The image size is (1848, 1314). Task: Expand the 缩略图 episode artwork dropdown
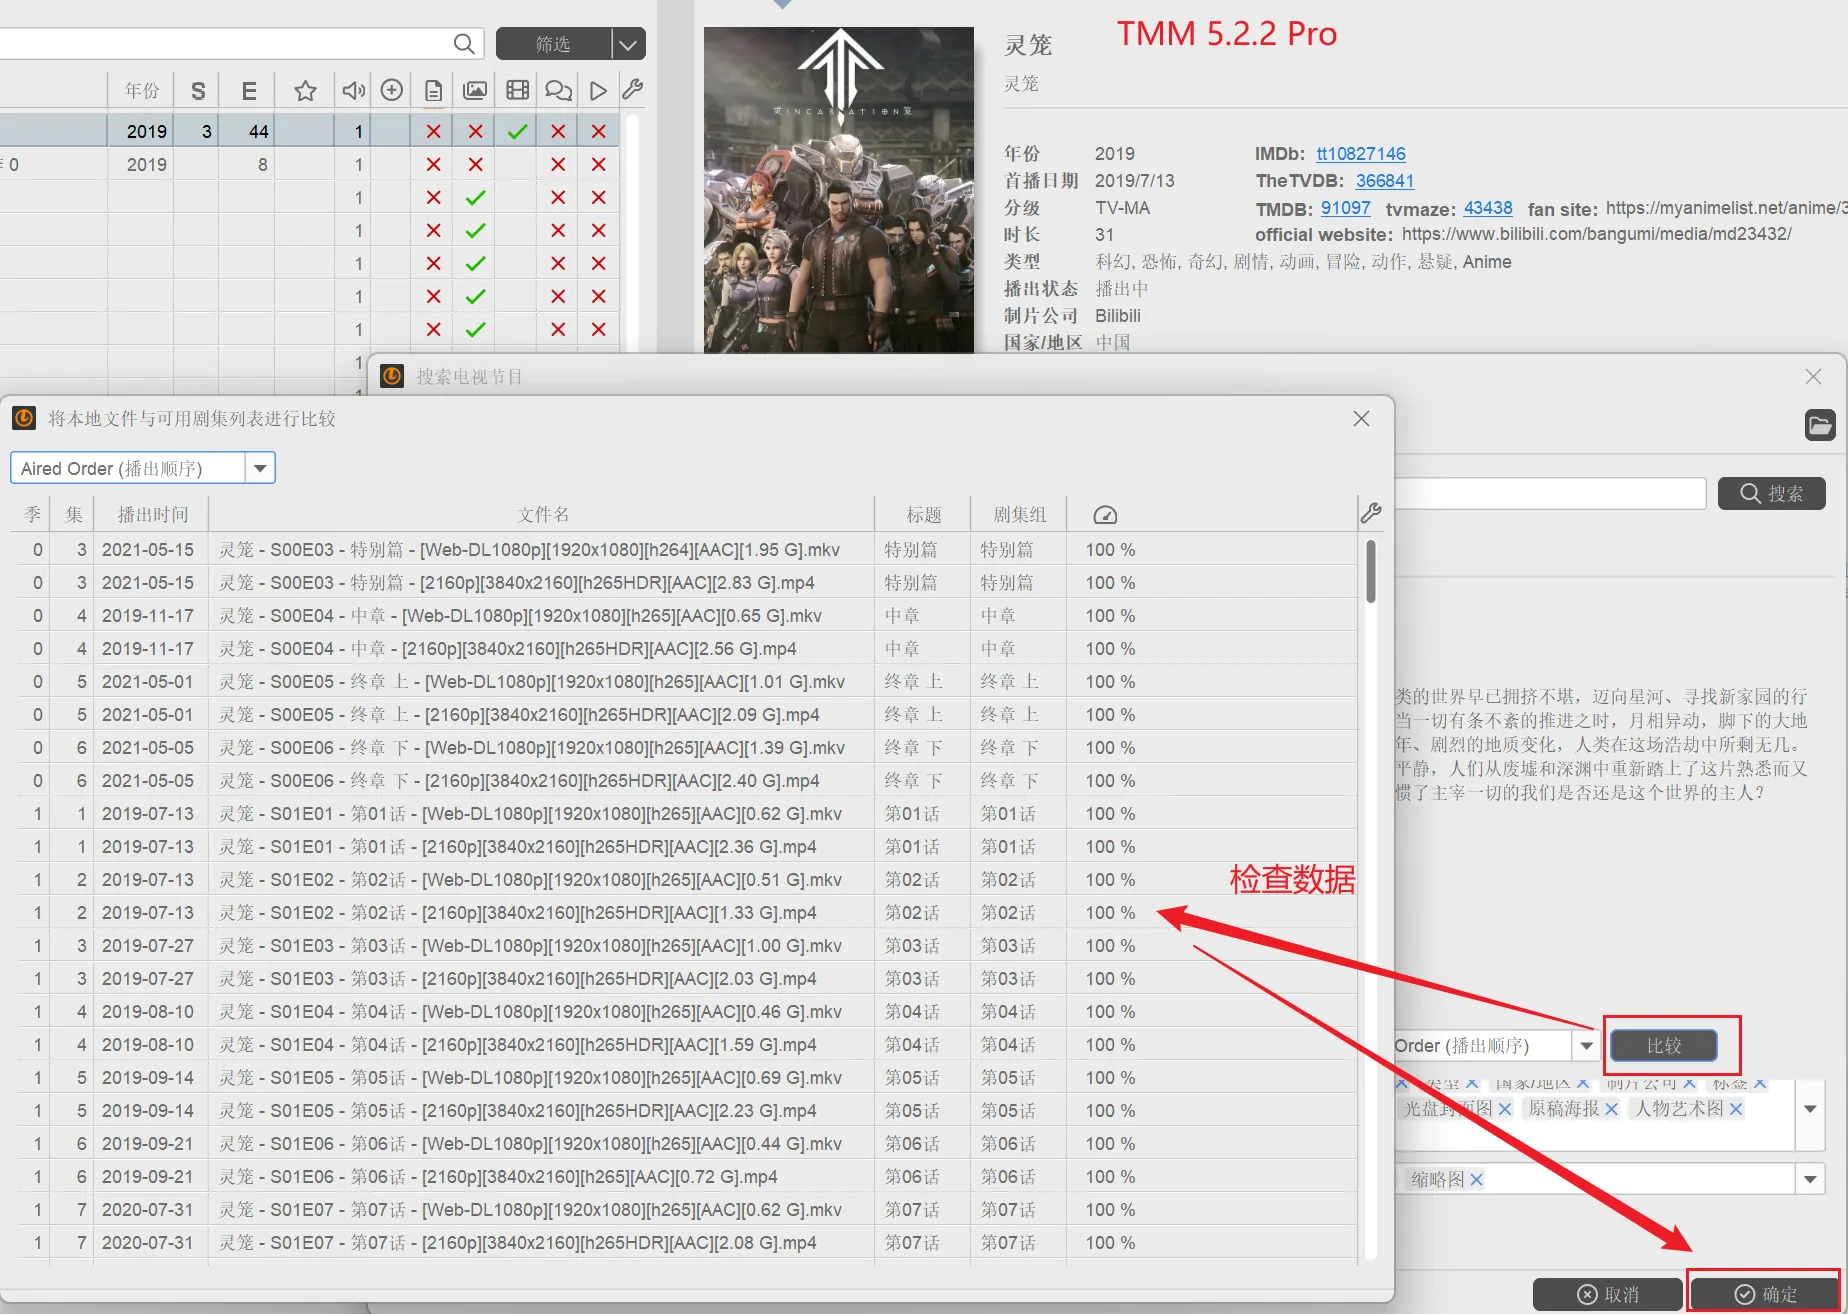1810,1180
